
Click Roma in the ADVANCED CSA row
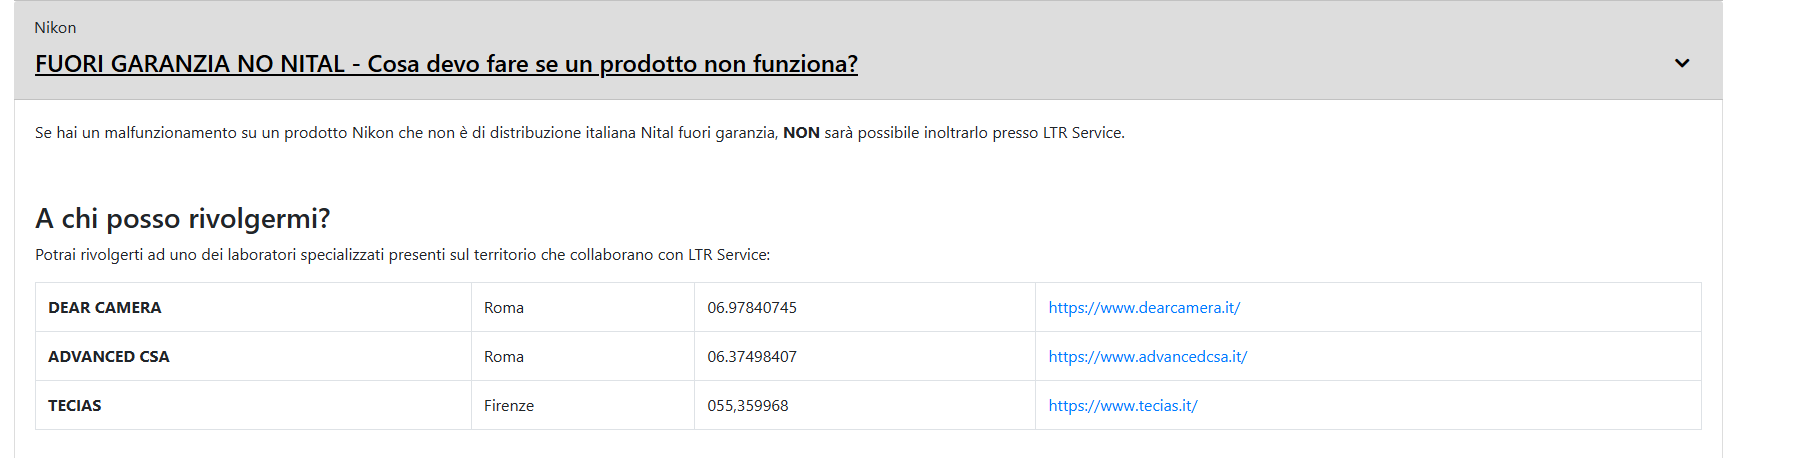point(504,357)
